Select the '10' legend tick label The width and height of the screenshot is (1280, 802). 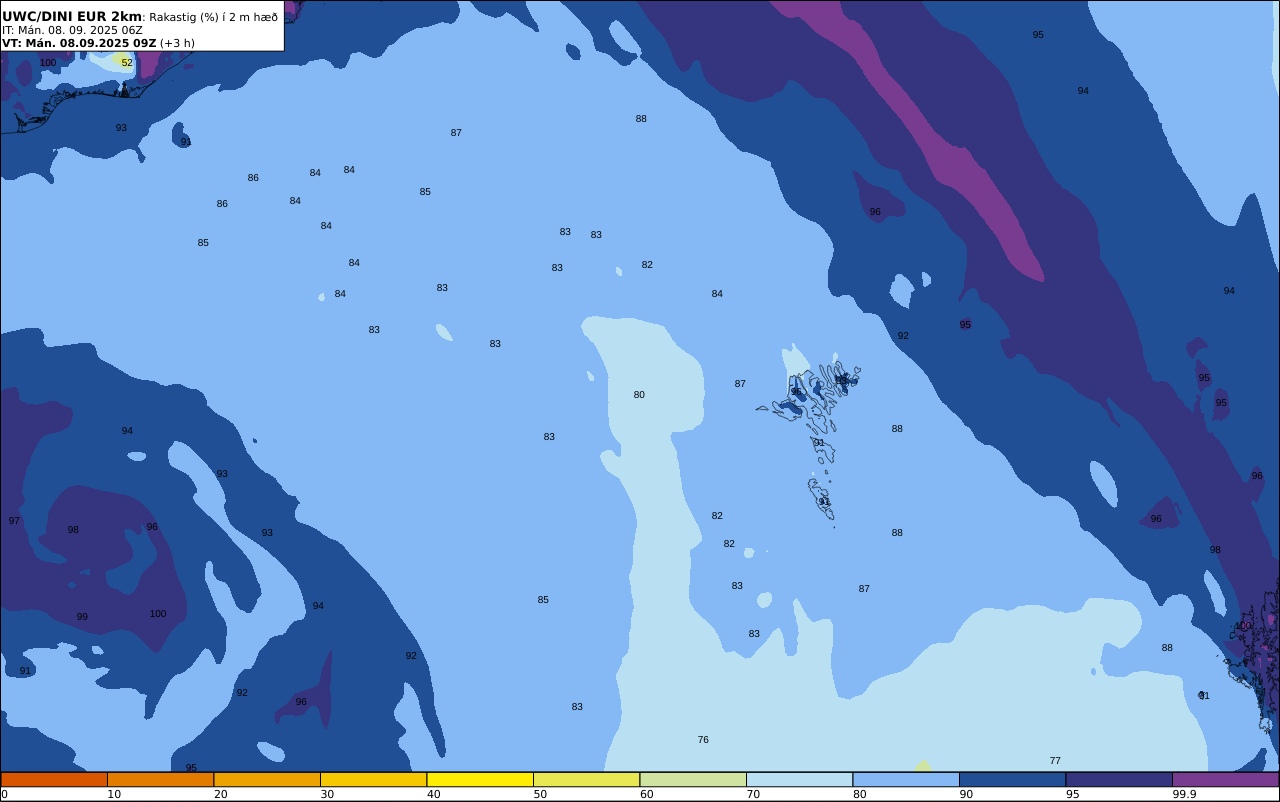(x=114, y=794)
